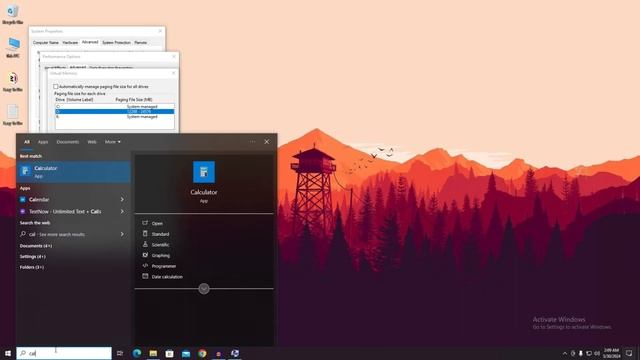Expand the Settings results group
The image size is (640, 360).
pos(33,256)
